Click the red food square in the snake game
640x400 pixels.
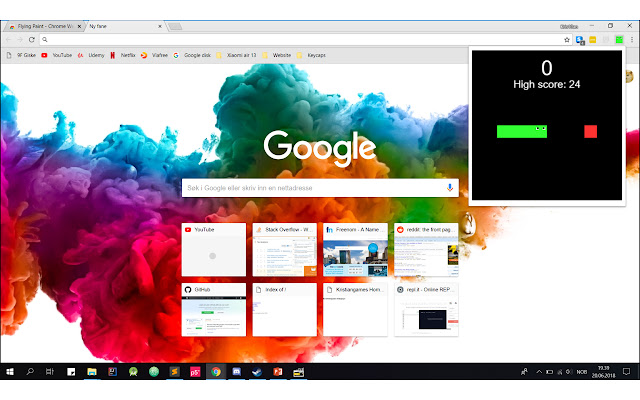[590, 131]
